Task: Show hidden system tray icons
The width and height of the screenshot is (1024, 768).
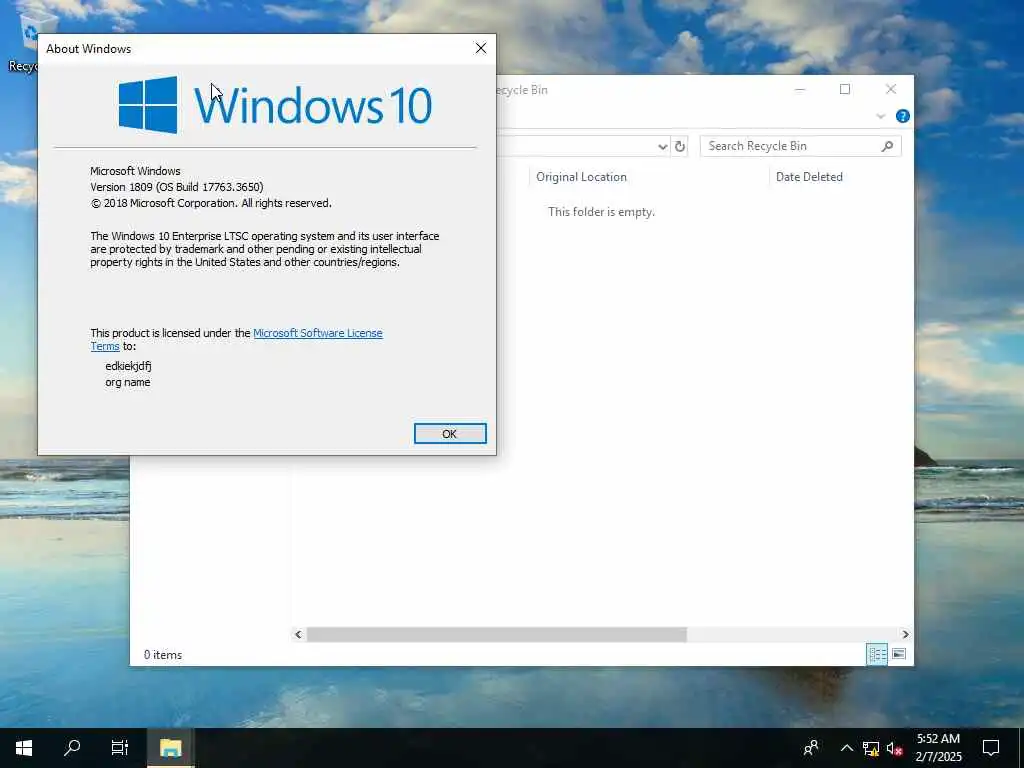Action: (846, 748)
